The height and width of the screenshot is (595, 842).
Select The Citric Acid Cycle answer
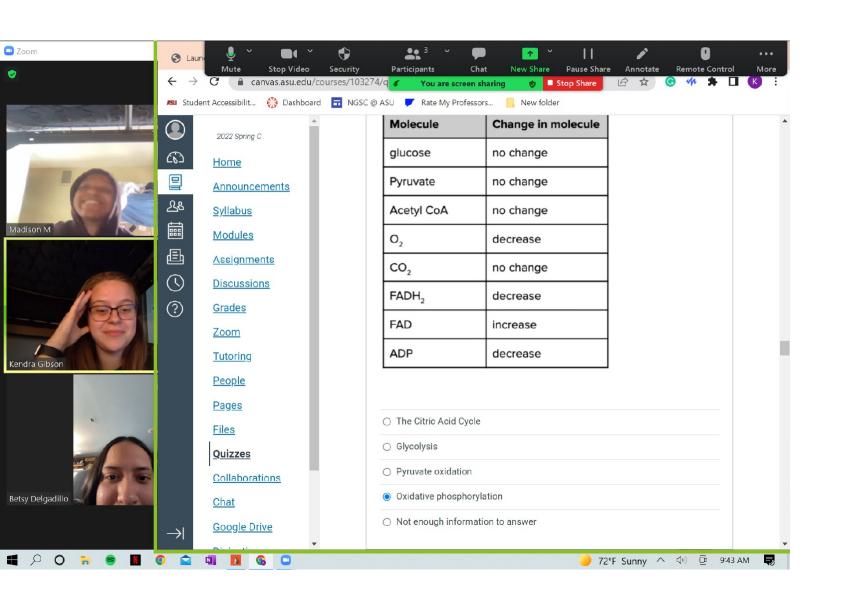pyautogui.click(x=387, y=422)
